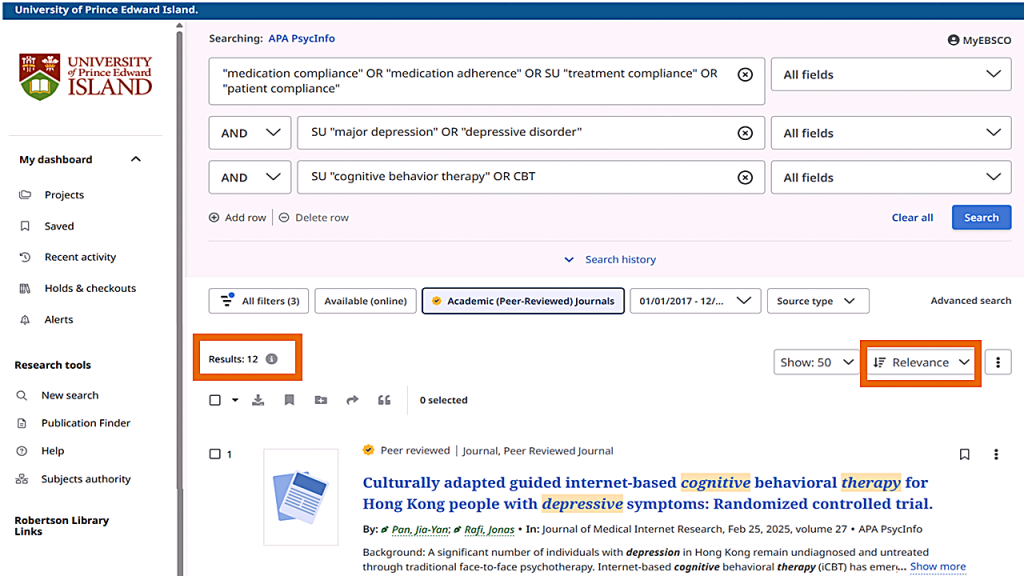This screenshot has height=576, width=1024.
Task: Clear the first search row text
Action: coord(745,74)
